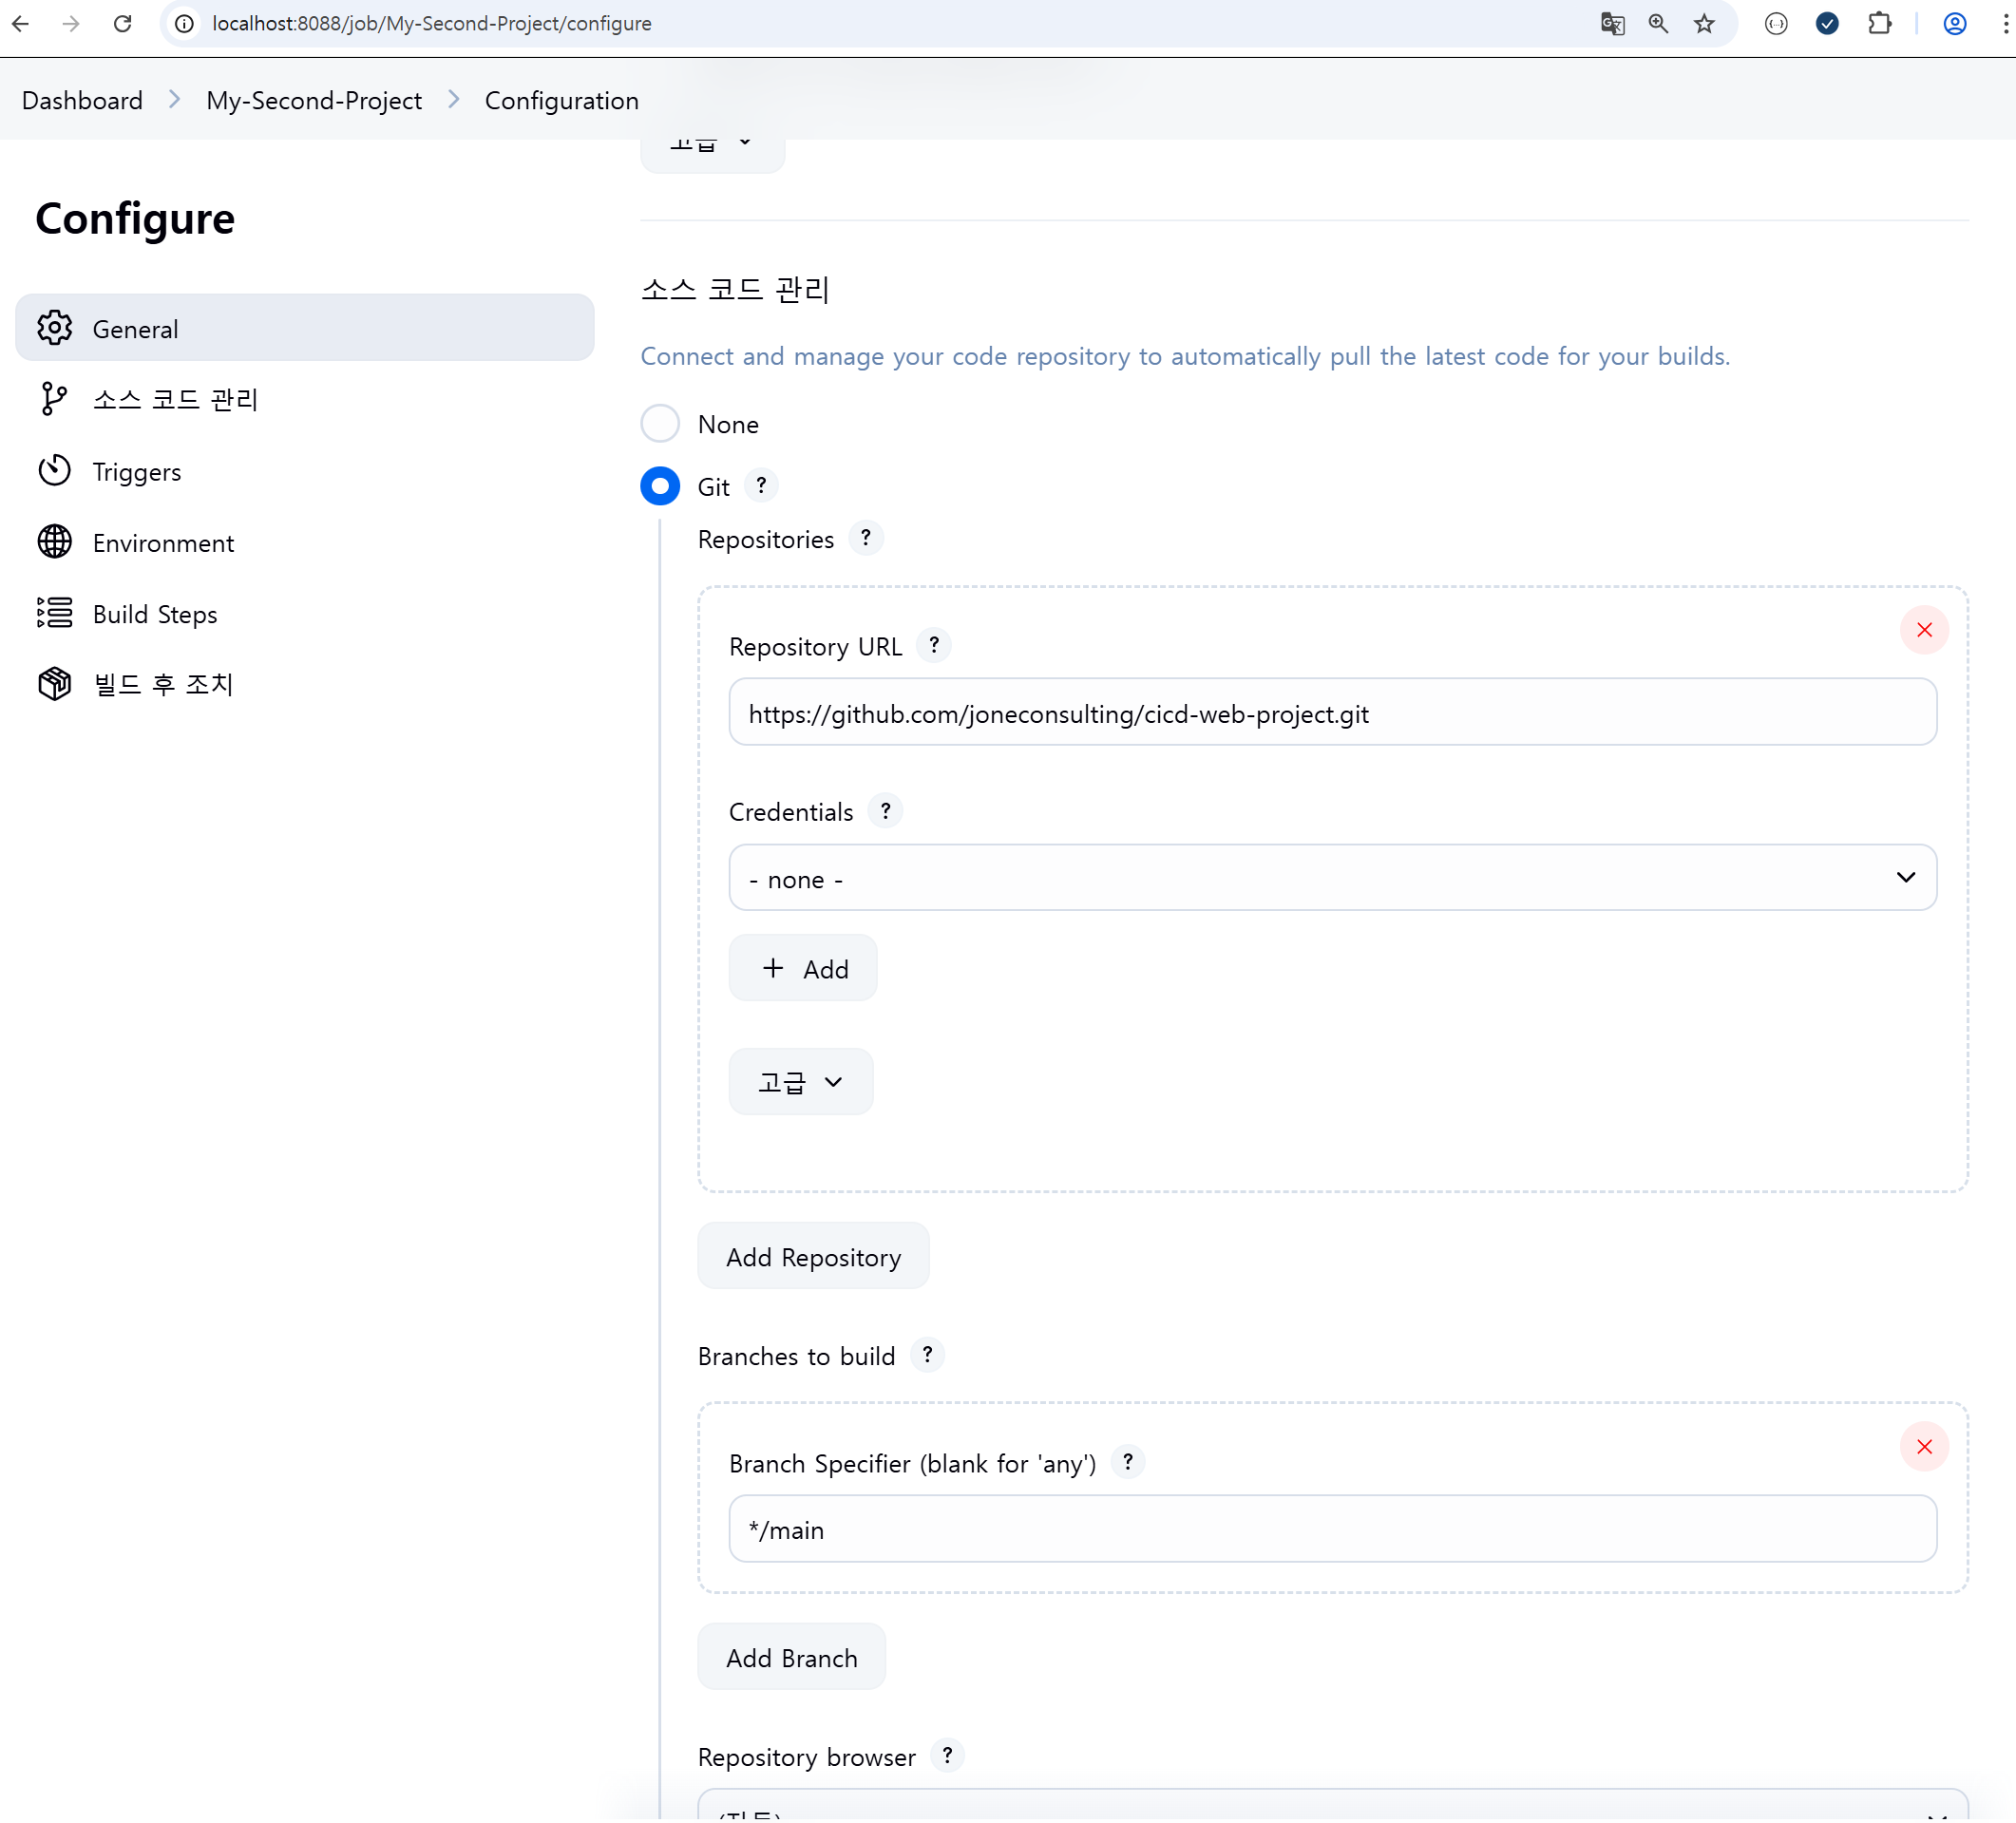Click the Add Branch button

791,1657
